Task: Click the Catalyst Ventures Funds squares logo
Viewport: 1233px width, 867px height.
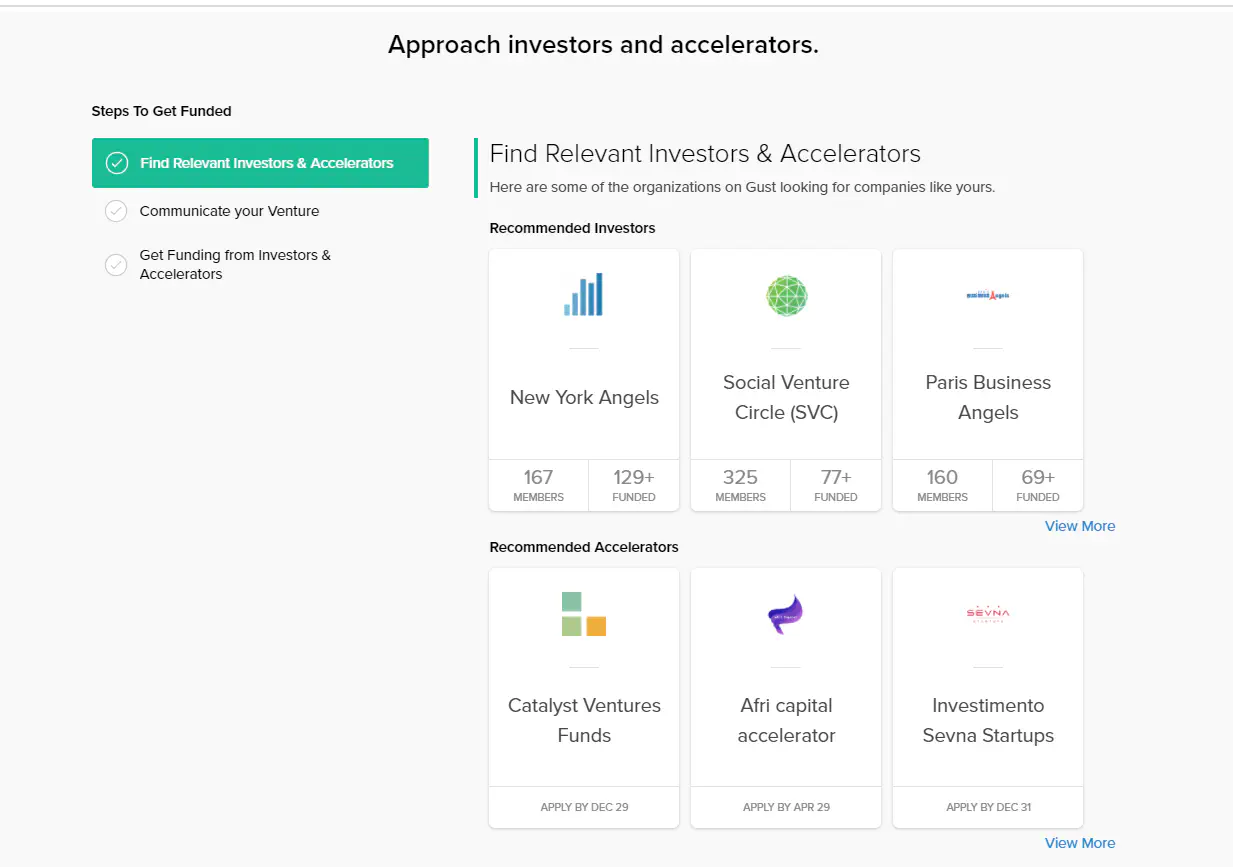Action: (x=583, y=617)
